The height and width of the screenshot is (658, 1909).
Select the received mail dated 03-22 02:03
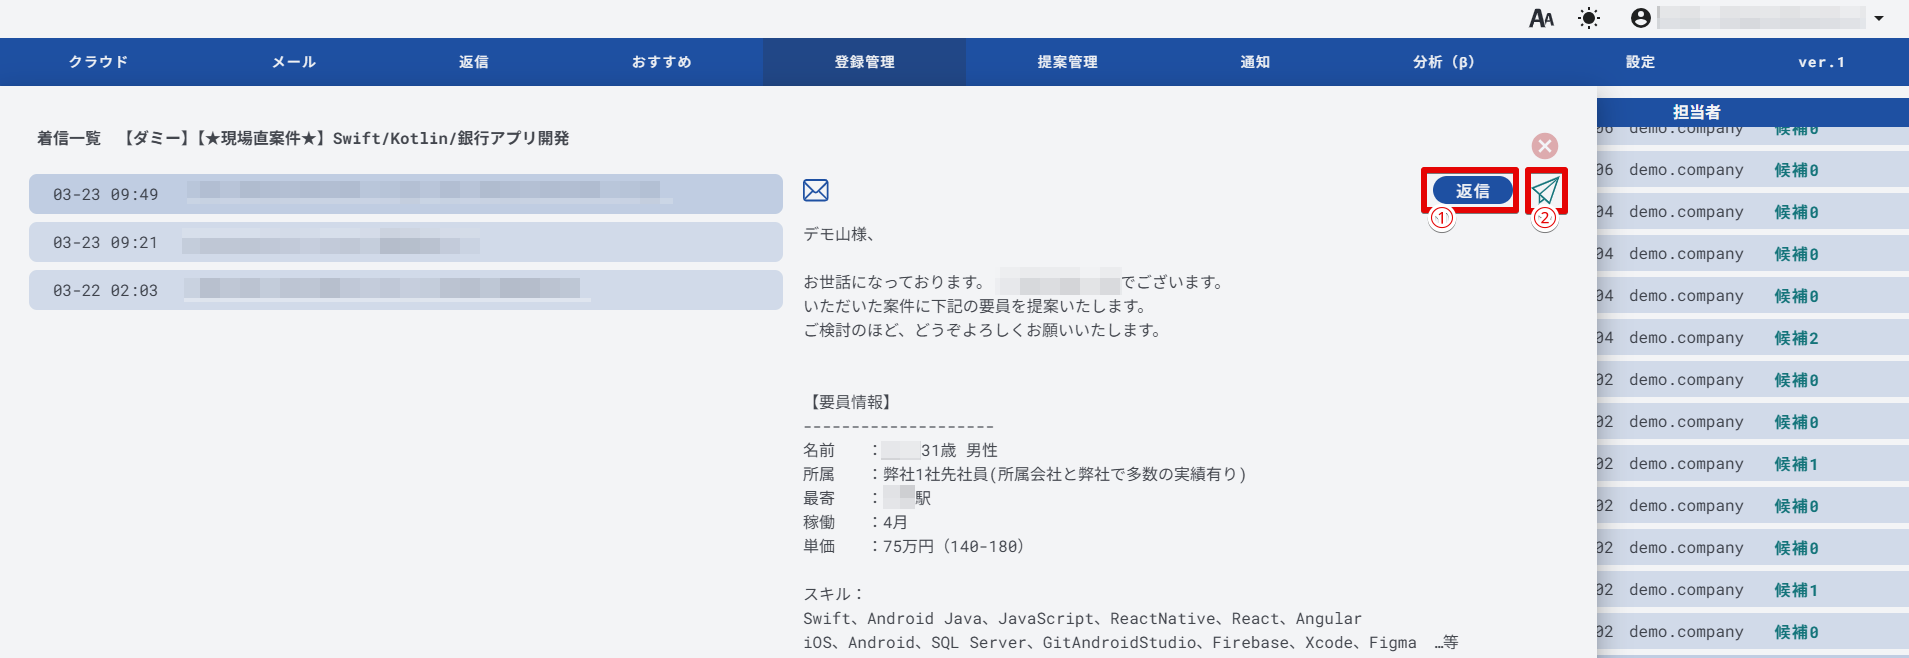pos(405,290)
